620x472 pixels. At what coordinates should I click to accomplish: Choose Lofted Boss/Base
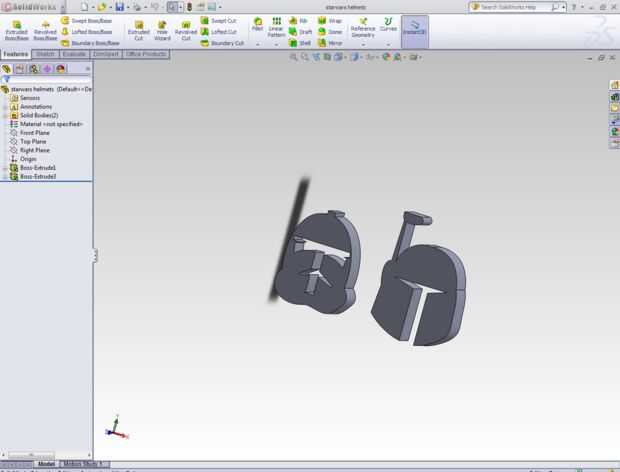(x=87, y=32)
